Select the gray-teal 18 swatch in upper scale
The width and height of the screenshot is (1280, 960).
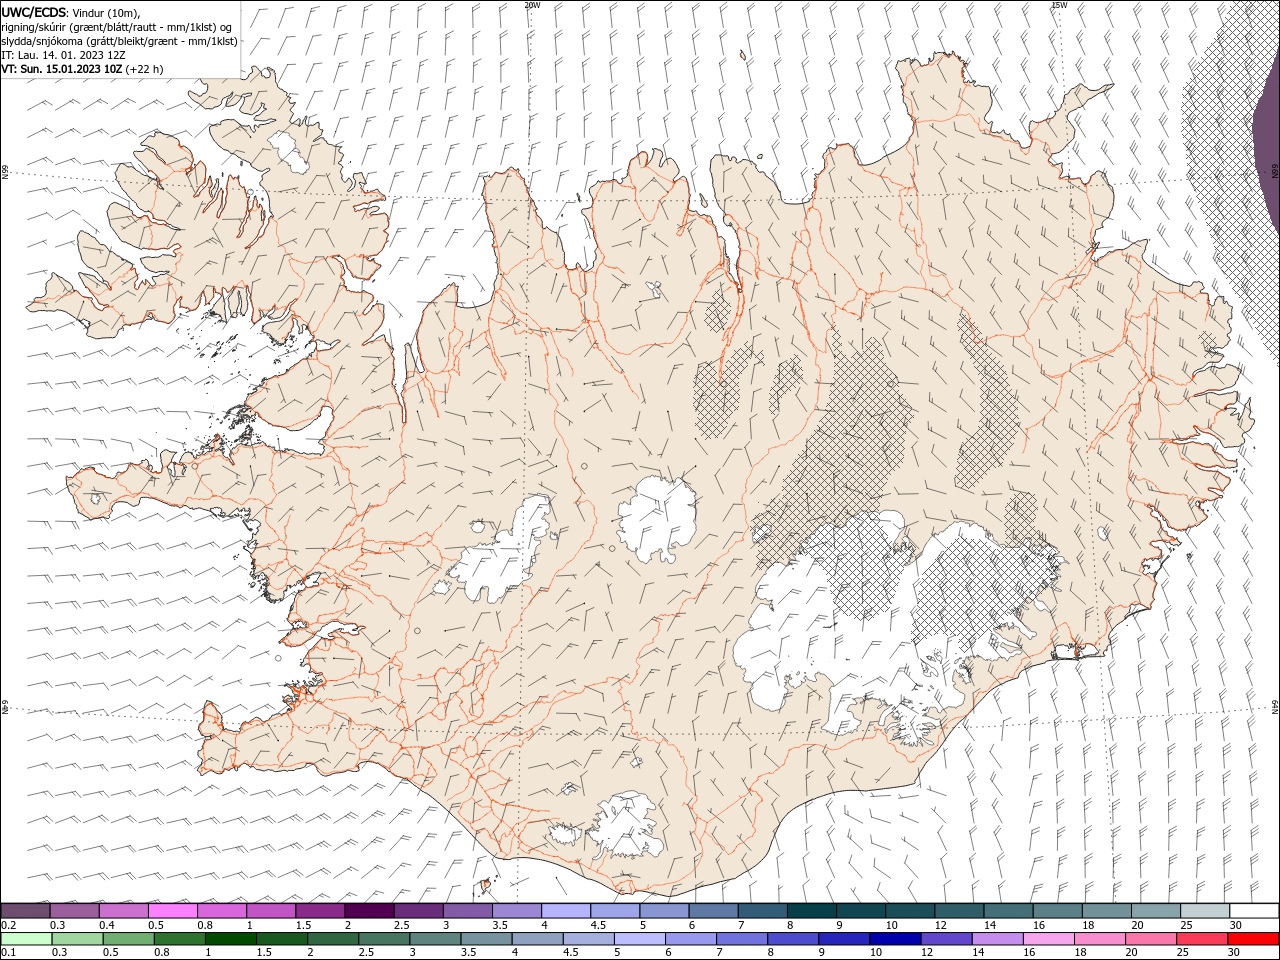pos(1107,910)
